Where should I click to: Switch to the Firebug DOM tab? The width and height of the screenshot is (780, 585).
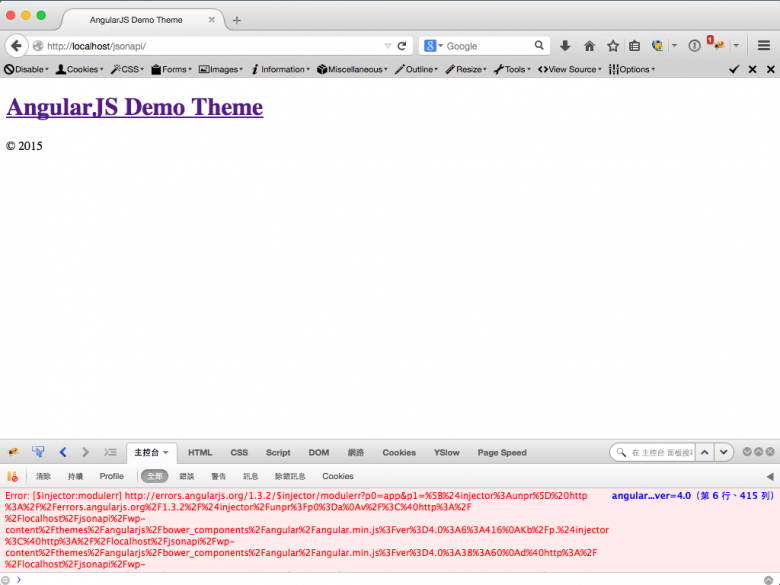point(319,453)
